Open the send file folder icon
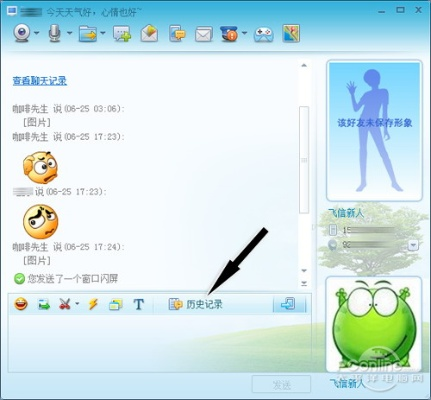This screenshot has height=400, width=431. pos(88,33)
